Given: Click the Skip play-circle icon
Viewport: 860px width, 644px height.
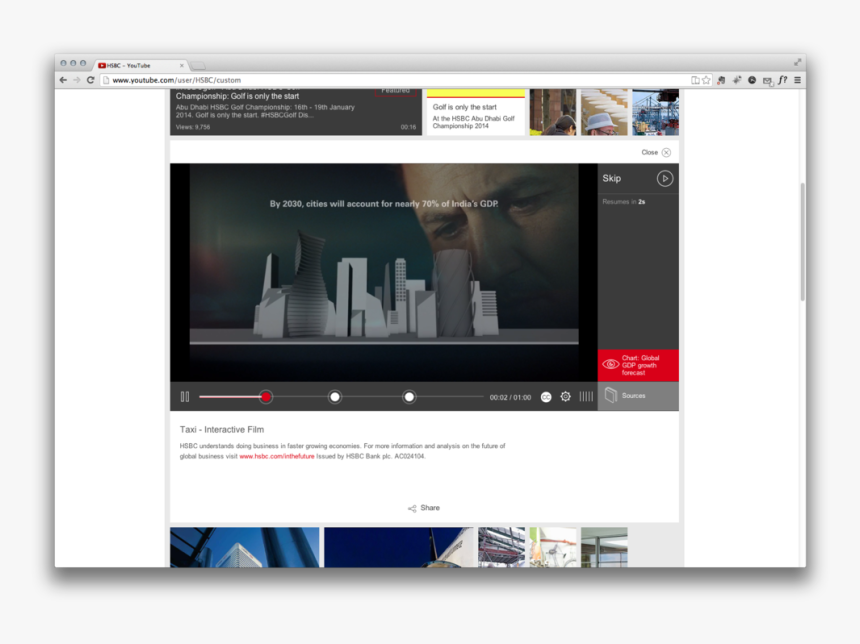Looking at the screenshot, I should 665,178.
